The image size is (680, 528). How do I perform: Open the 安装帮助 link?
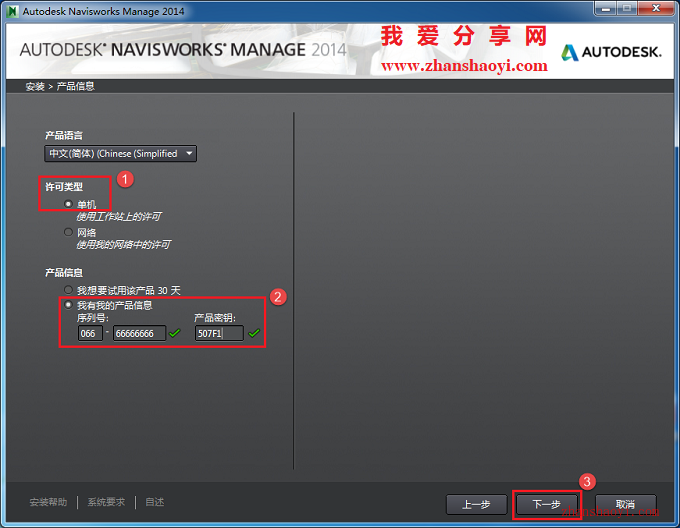[x=48, y=502]
